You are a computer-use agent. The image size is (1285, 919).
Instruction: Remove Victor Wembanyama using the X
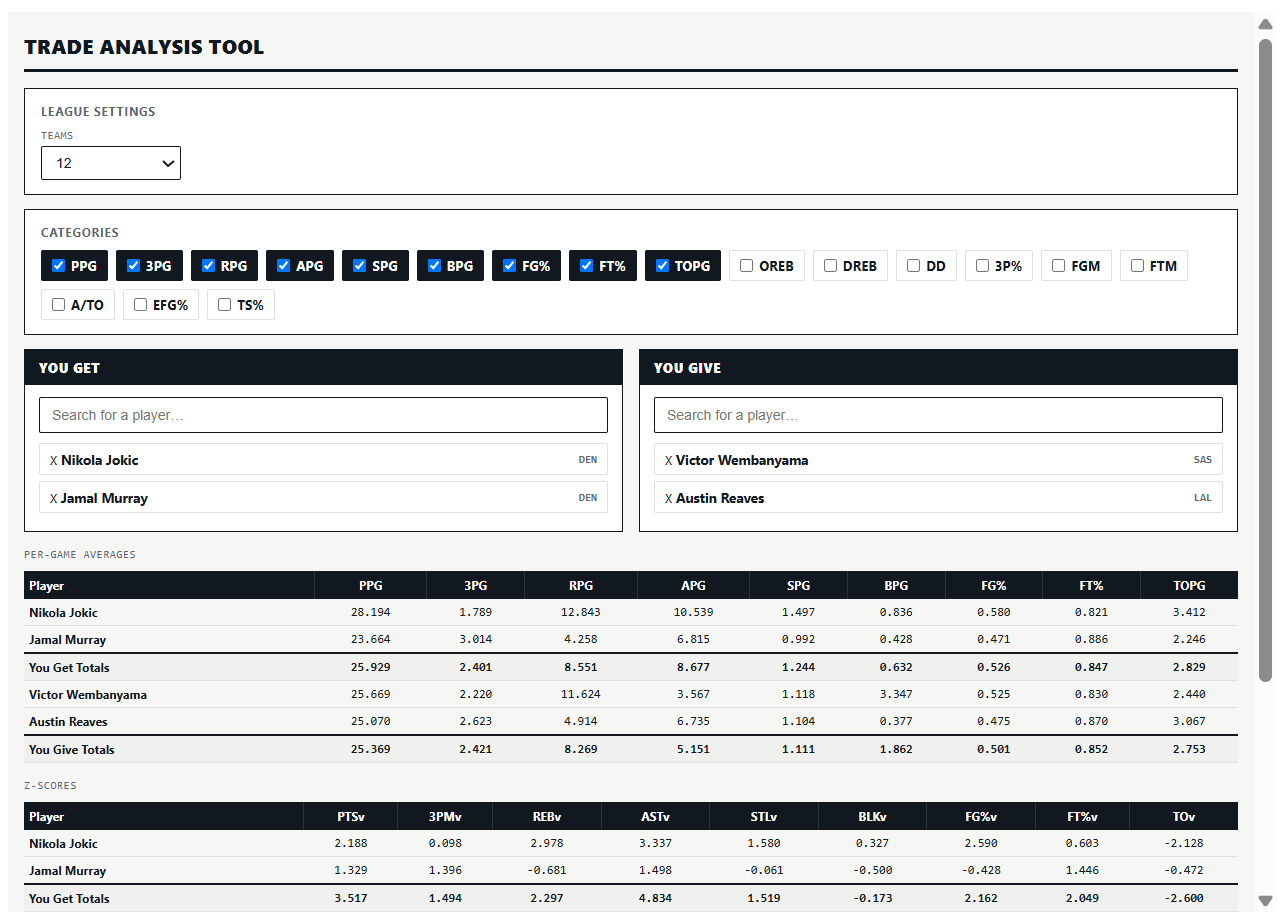669,461
